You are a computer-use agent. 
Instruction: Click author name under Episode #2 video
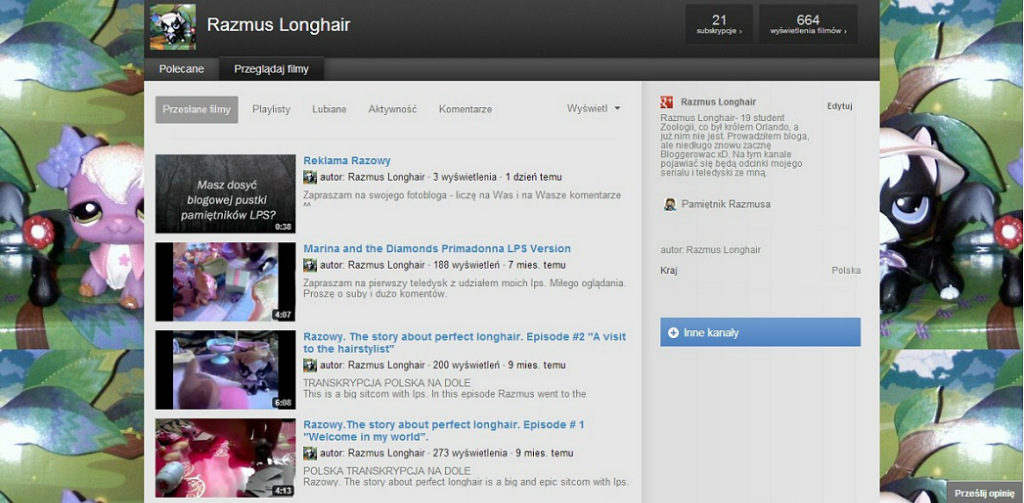tap(386, 365)
